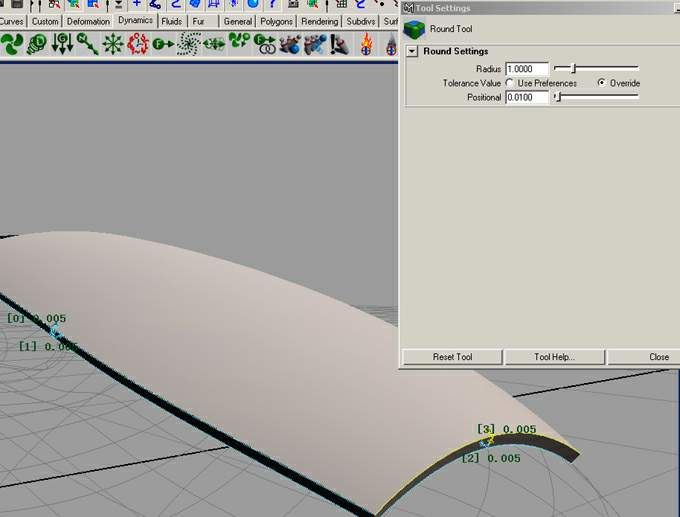Image resolution: width=680 pixels, height=517 pixels.
Task: Open the Polygons shelf tab
Action: coord(276,21)
